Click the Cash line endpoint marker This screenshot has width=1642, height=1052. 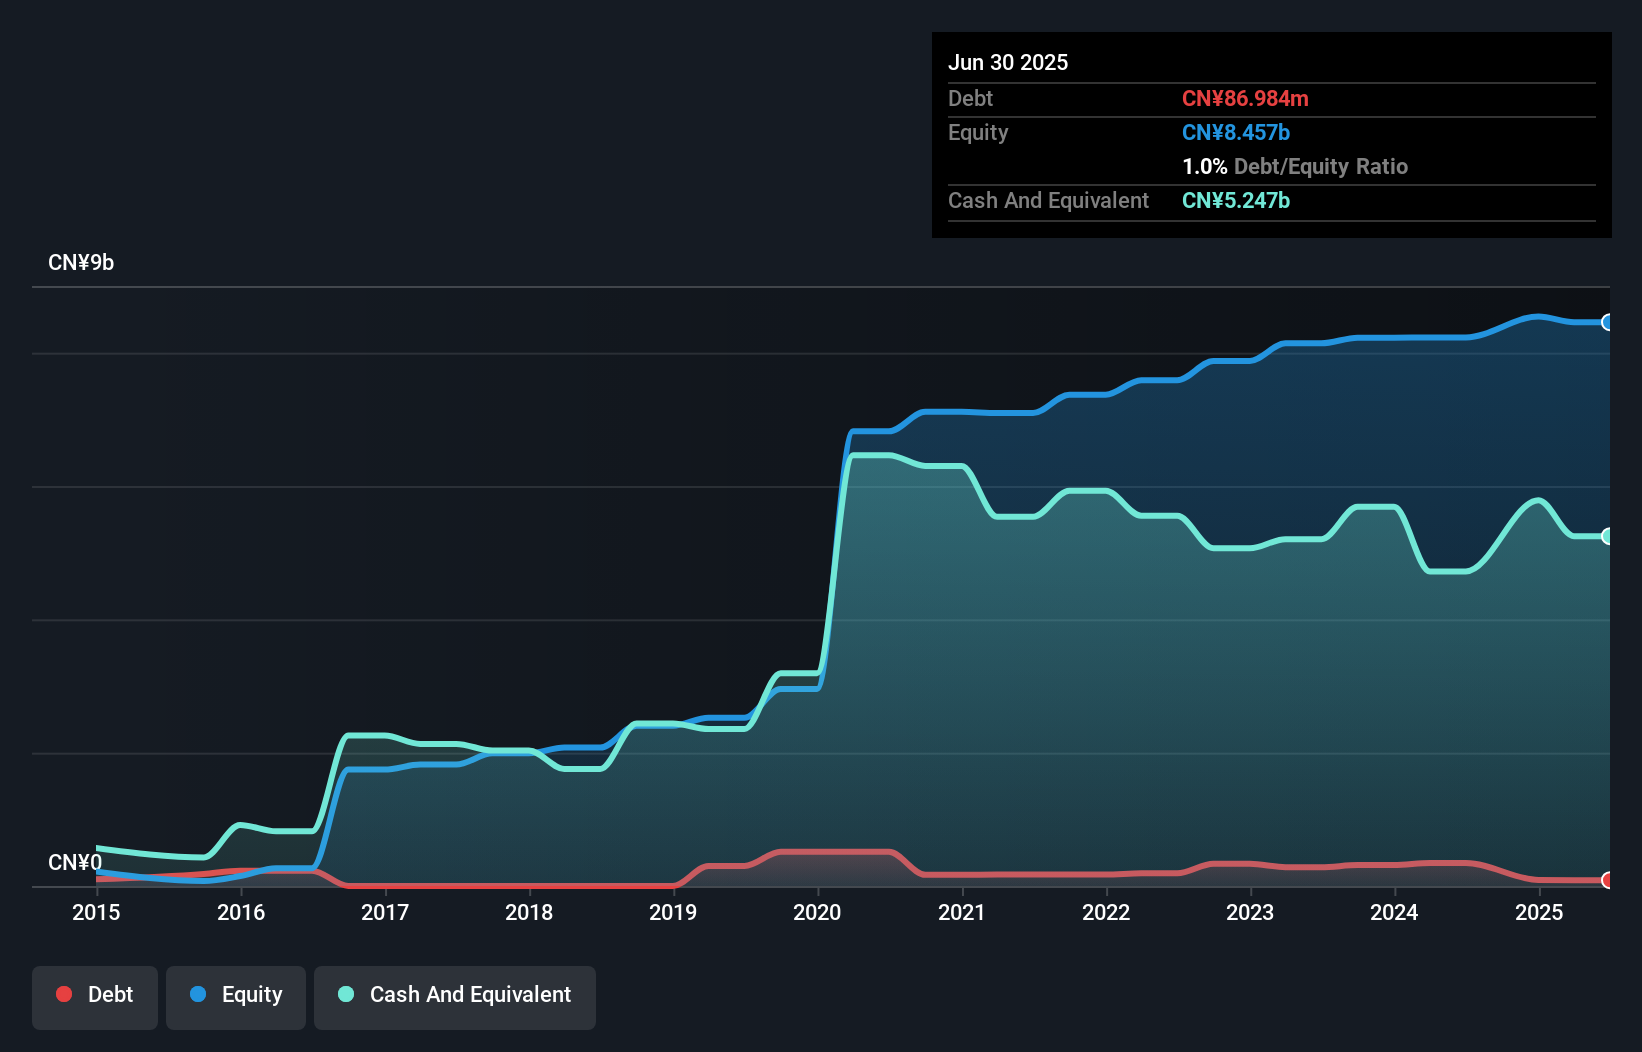[x=1606, y=537]
